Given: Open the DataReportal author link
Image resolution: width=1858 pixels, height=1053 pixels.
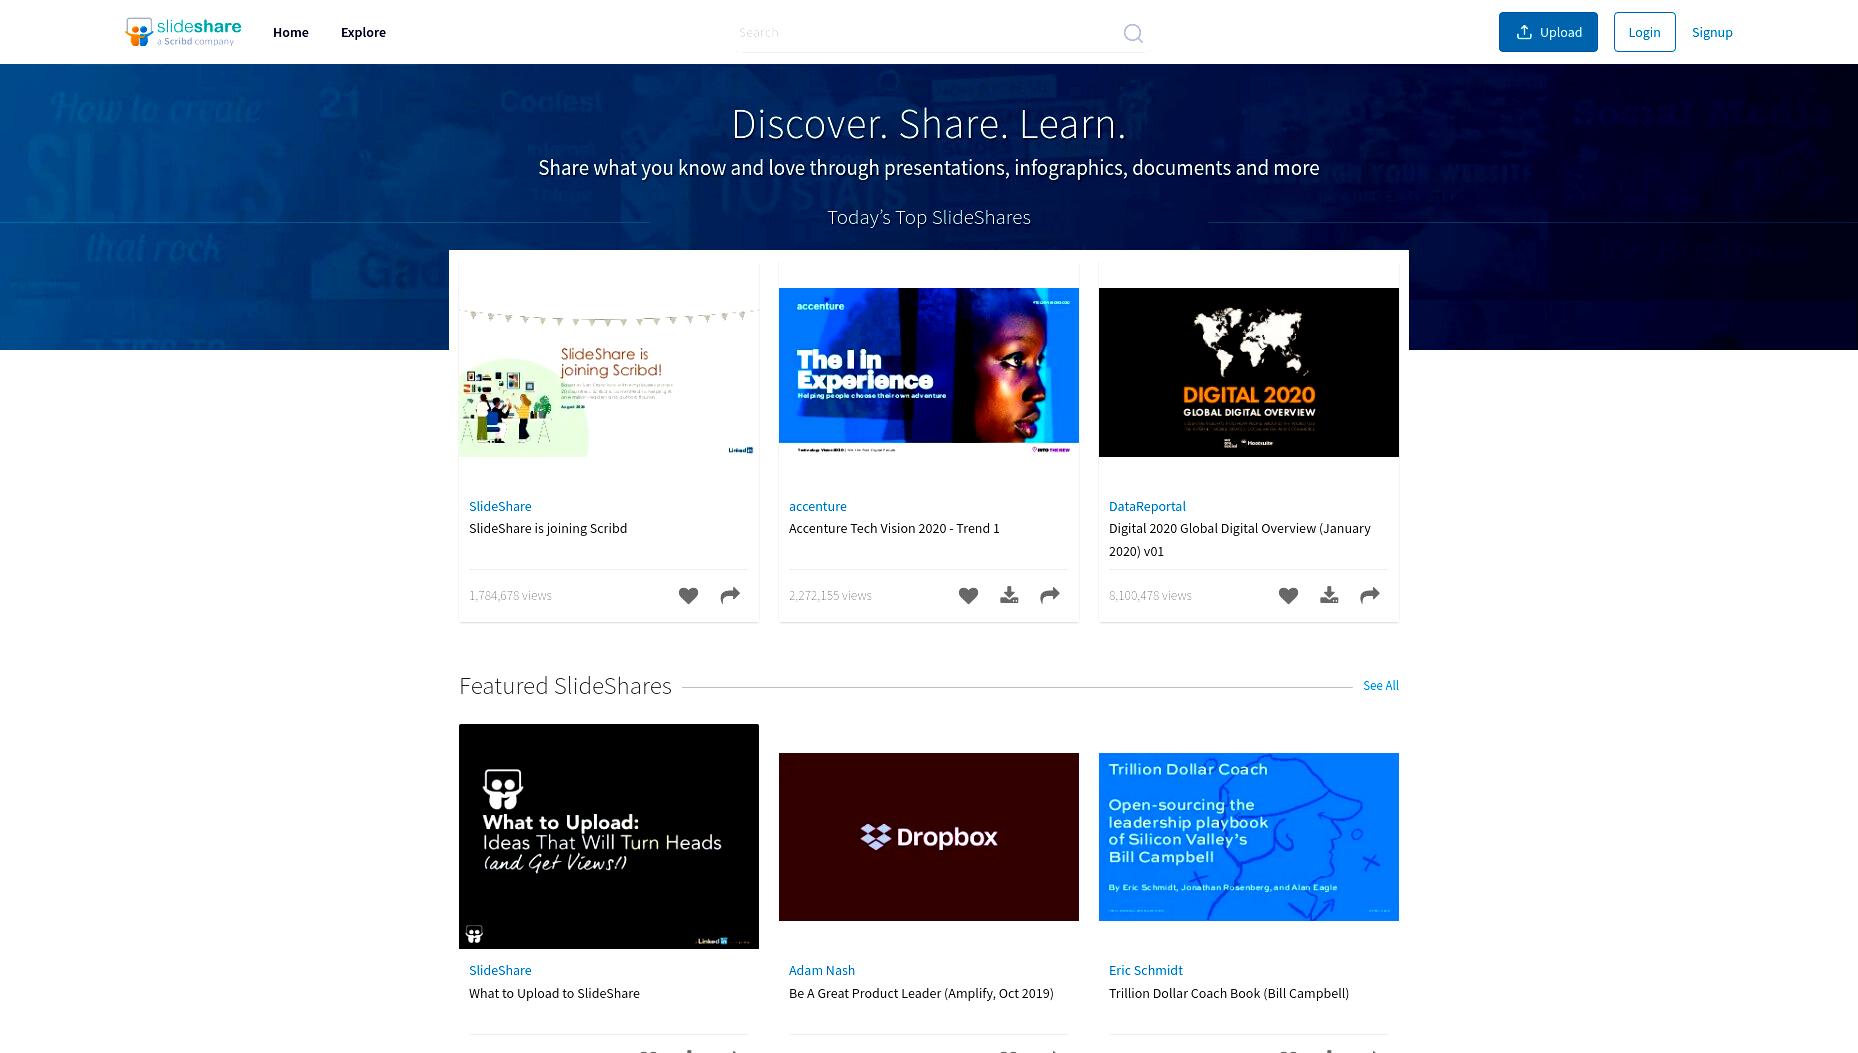Looking at the screenshot, I should 1147,506.
